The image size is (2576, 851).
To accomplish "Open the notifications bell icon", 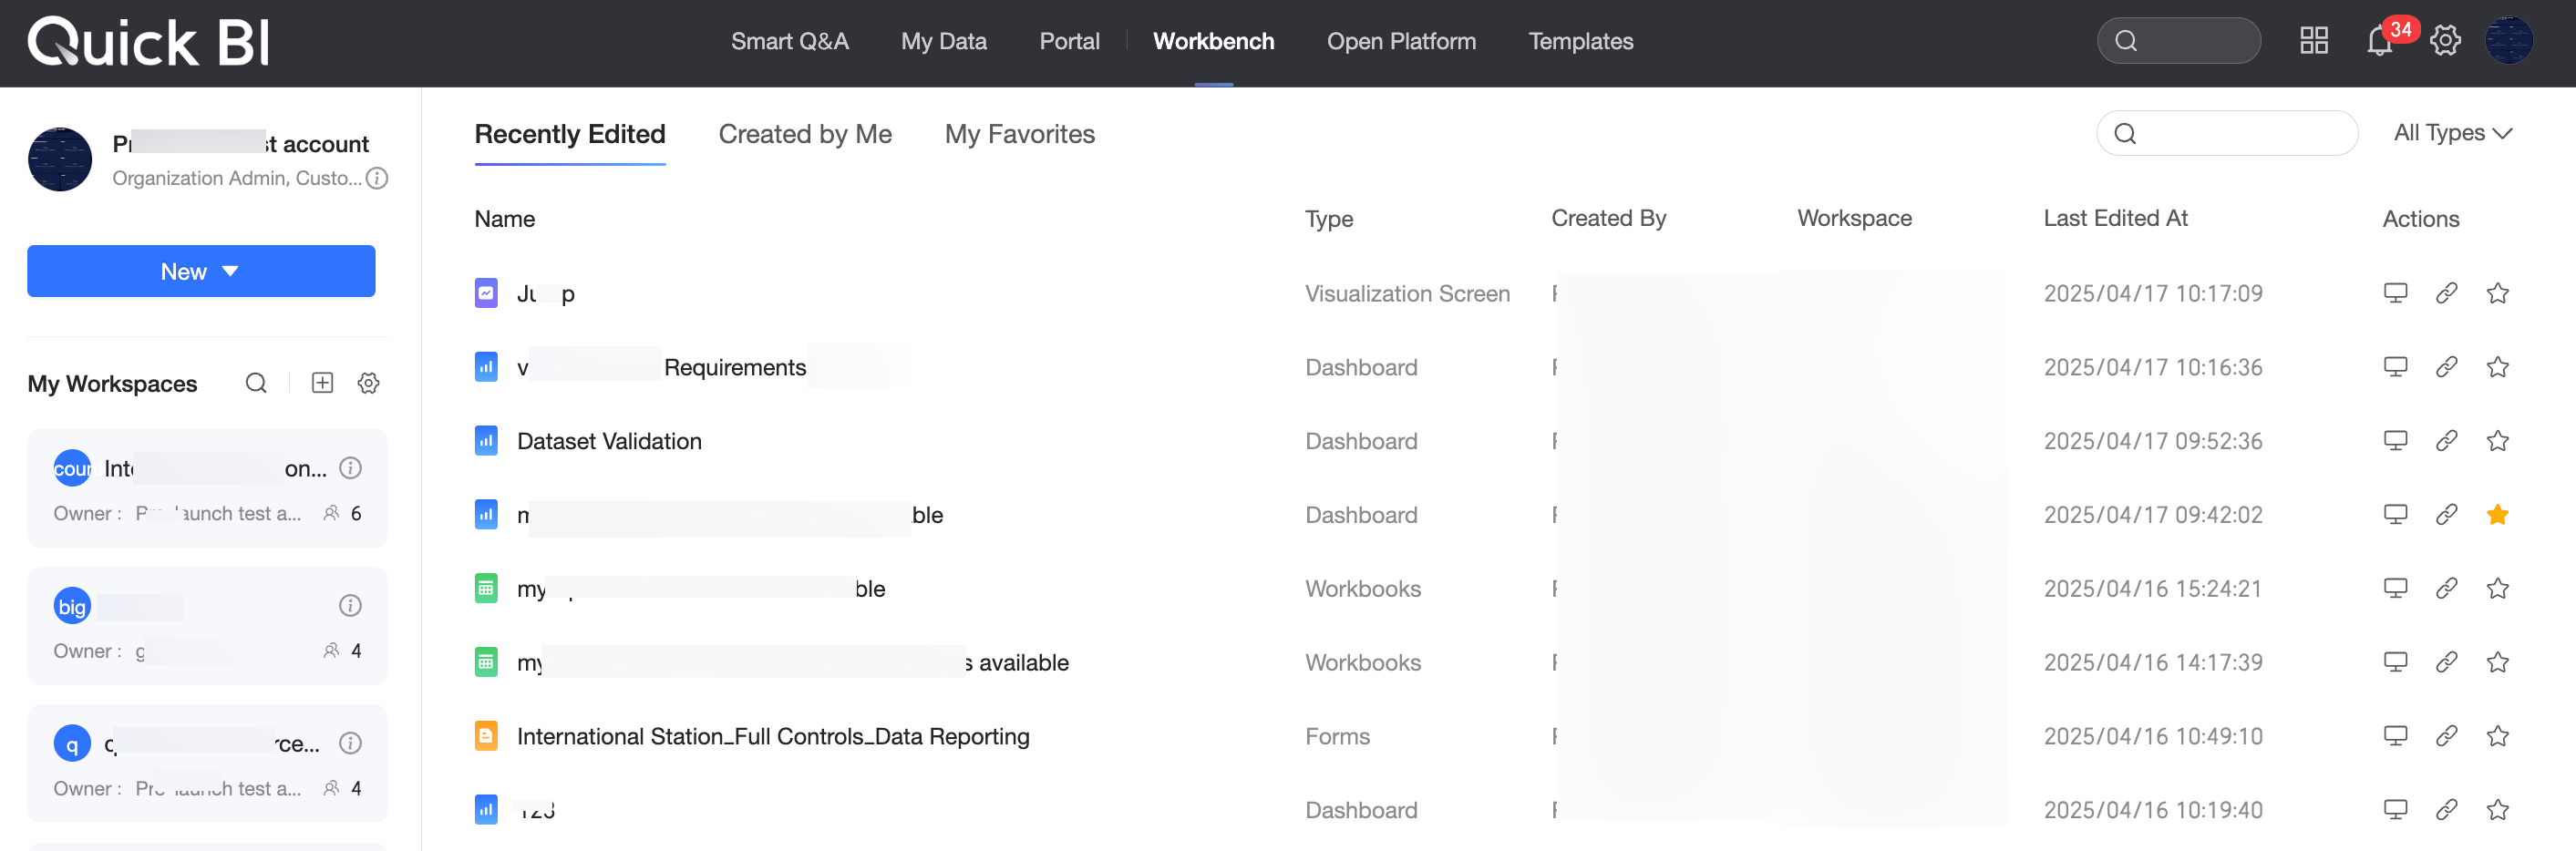I will click(2379, 41).
